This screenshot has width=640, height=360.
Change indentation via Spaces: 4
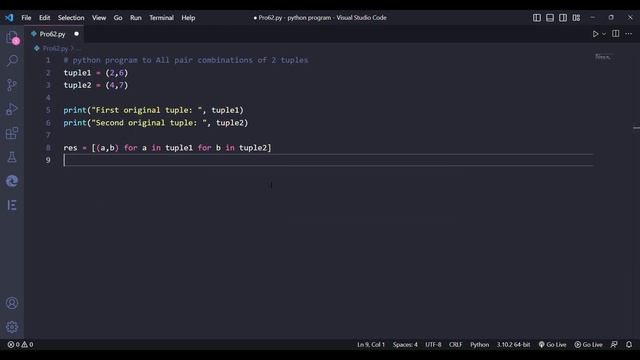click(x=405, y=344)
